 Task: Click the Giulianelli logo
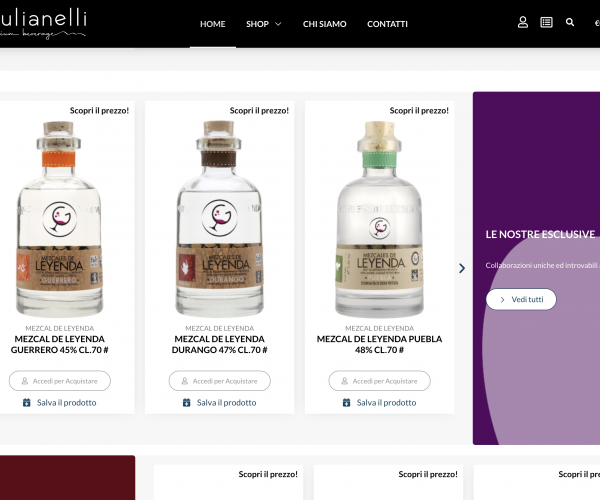tap(43, 24)
